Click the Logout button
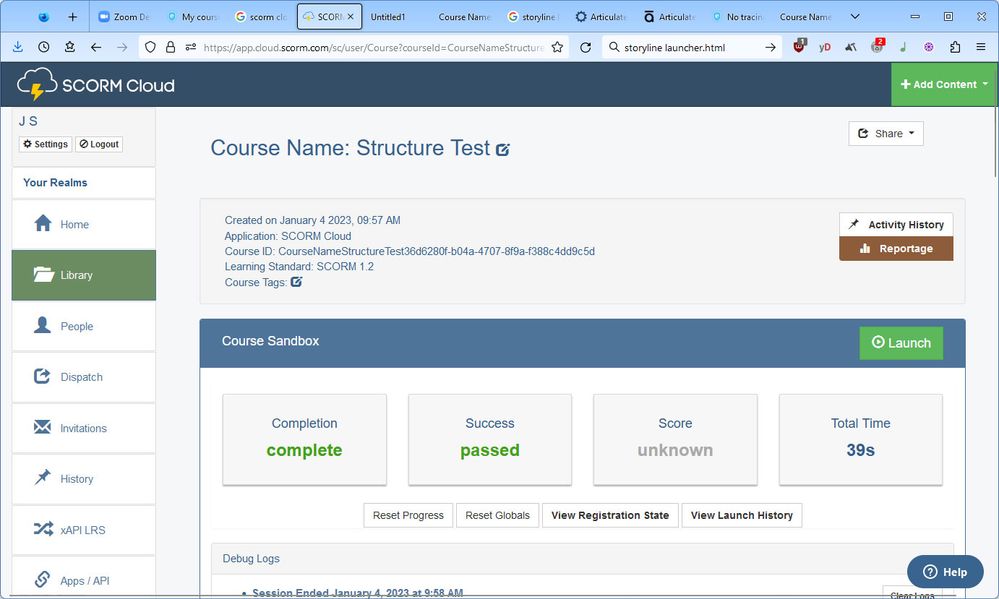This screenshot has width=999, height=599. 99,144
